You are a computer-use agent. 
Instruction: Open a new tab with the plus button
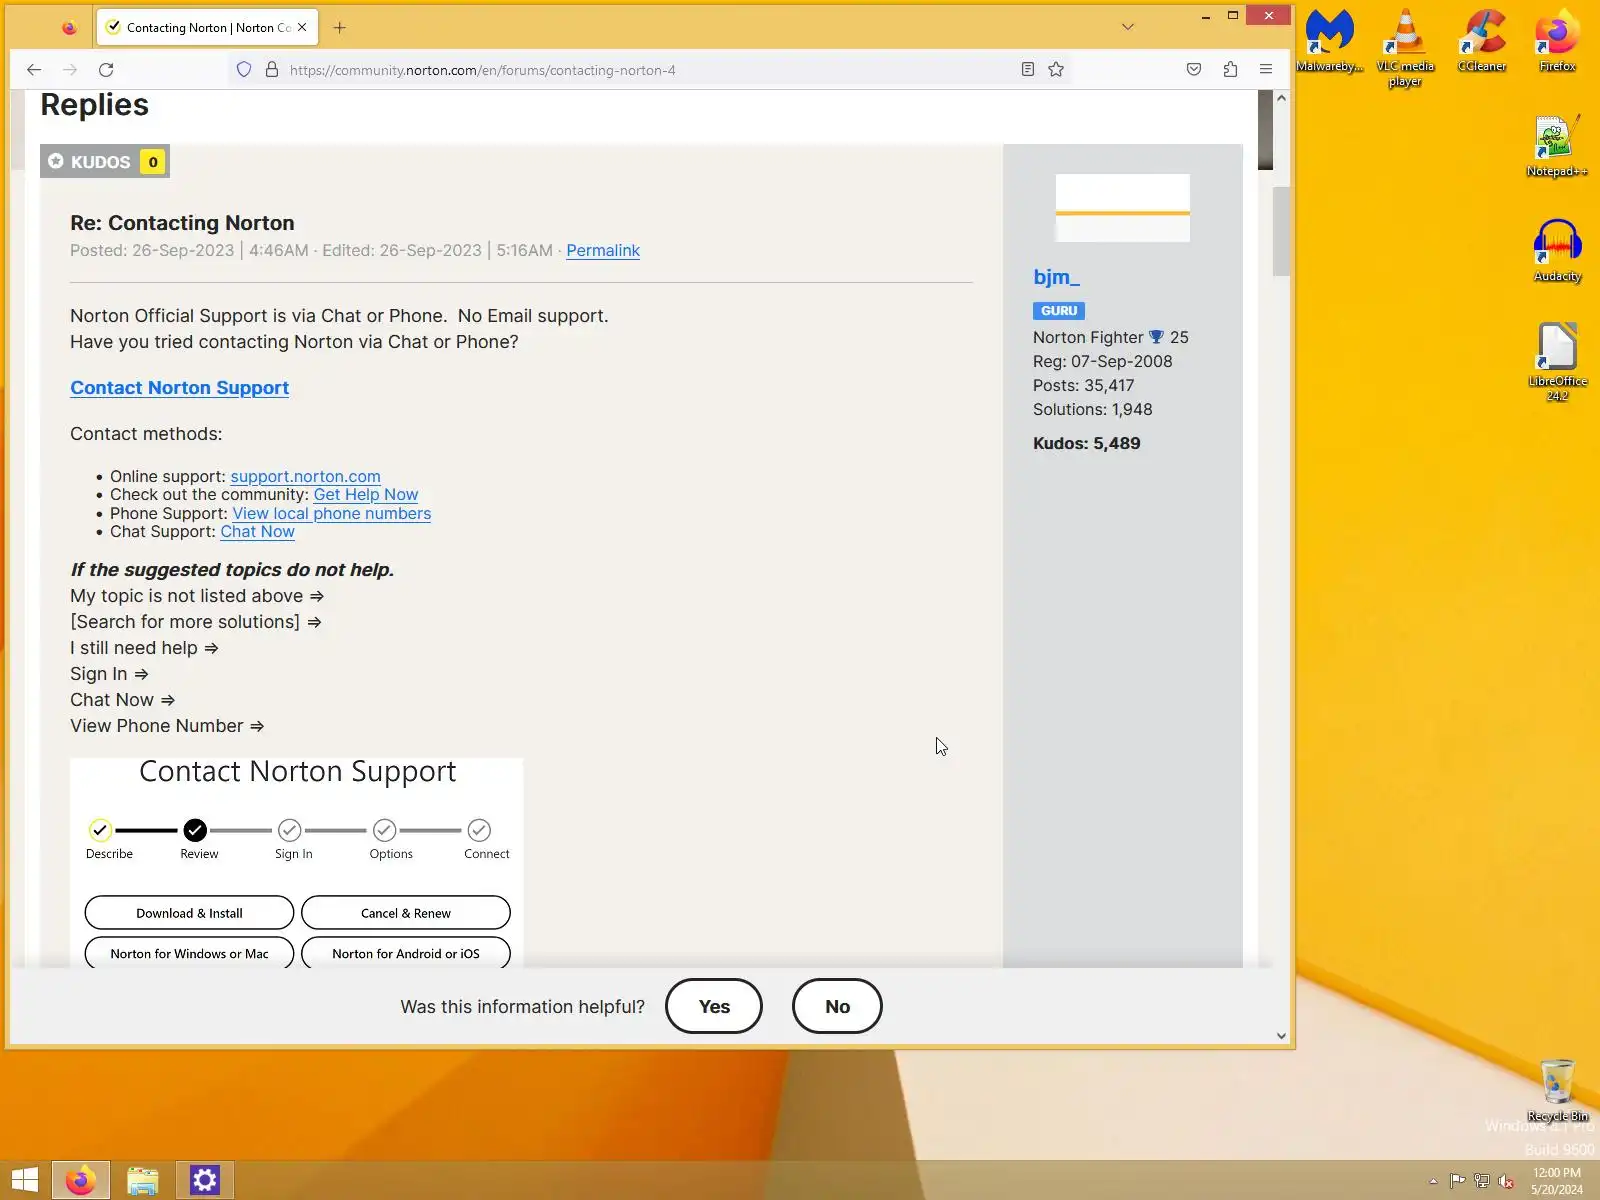[340, 28]
